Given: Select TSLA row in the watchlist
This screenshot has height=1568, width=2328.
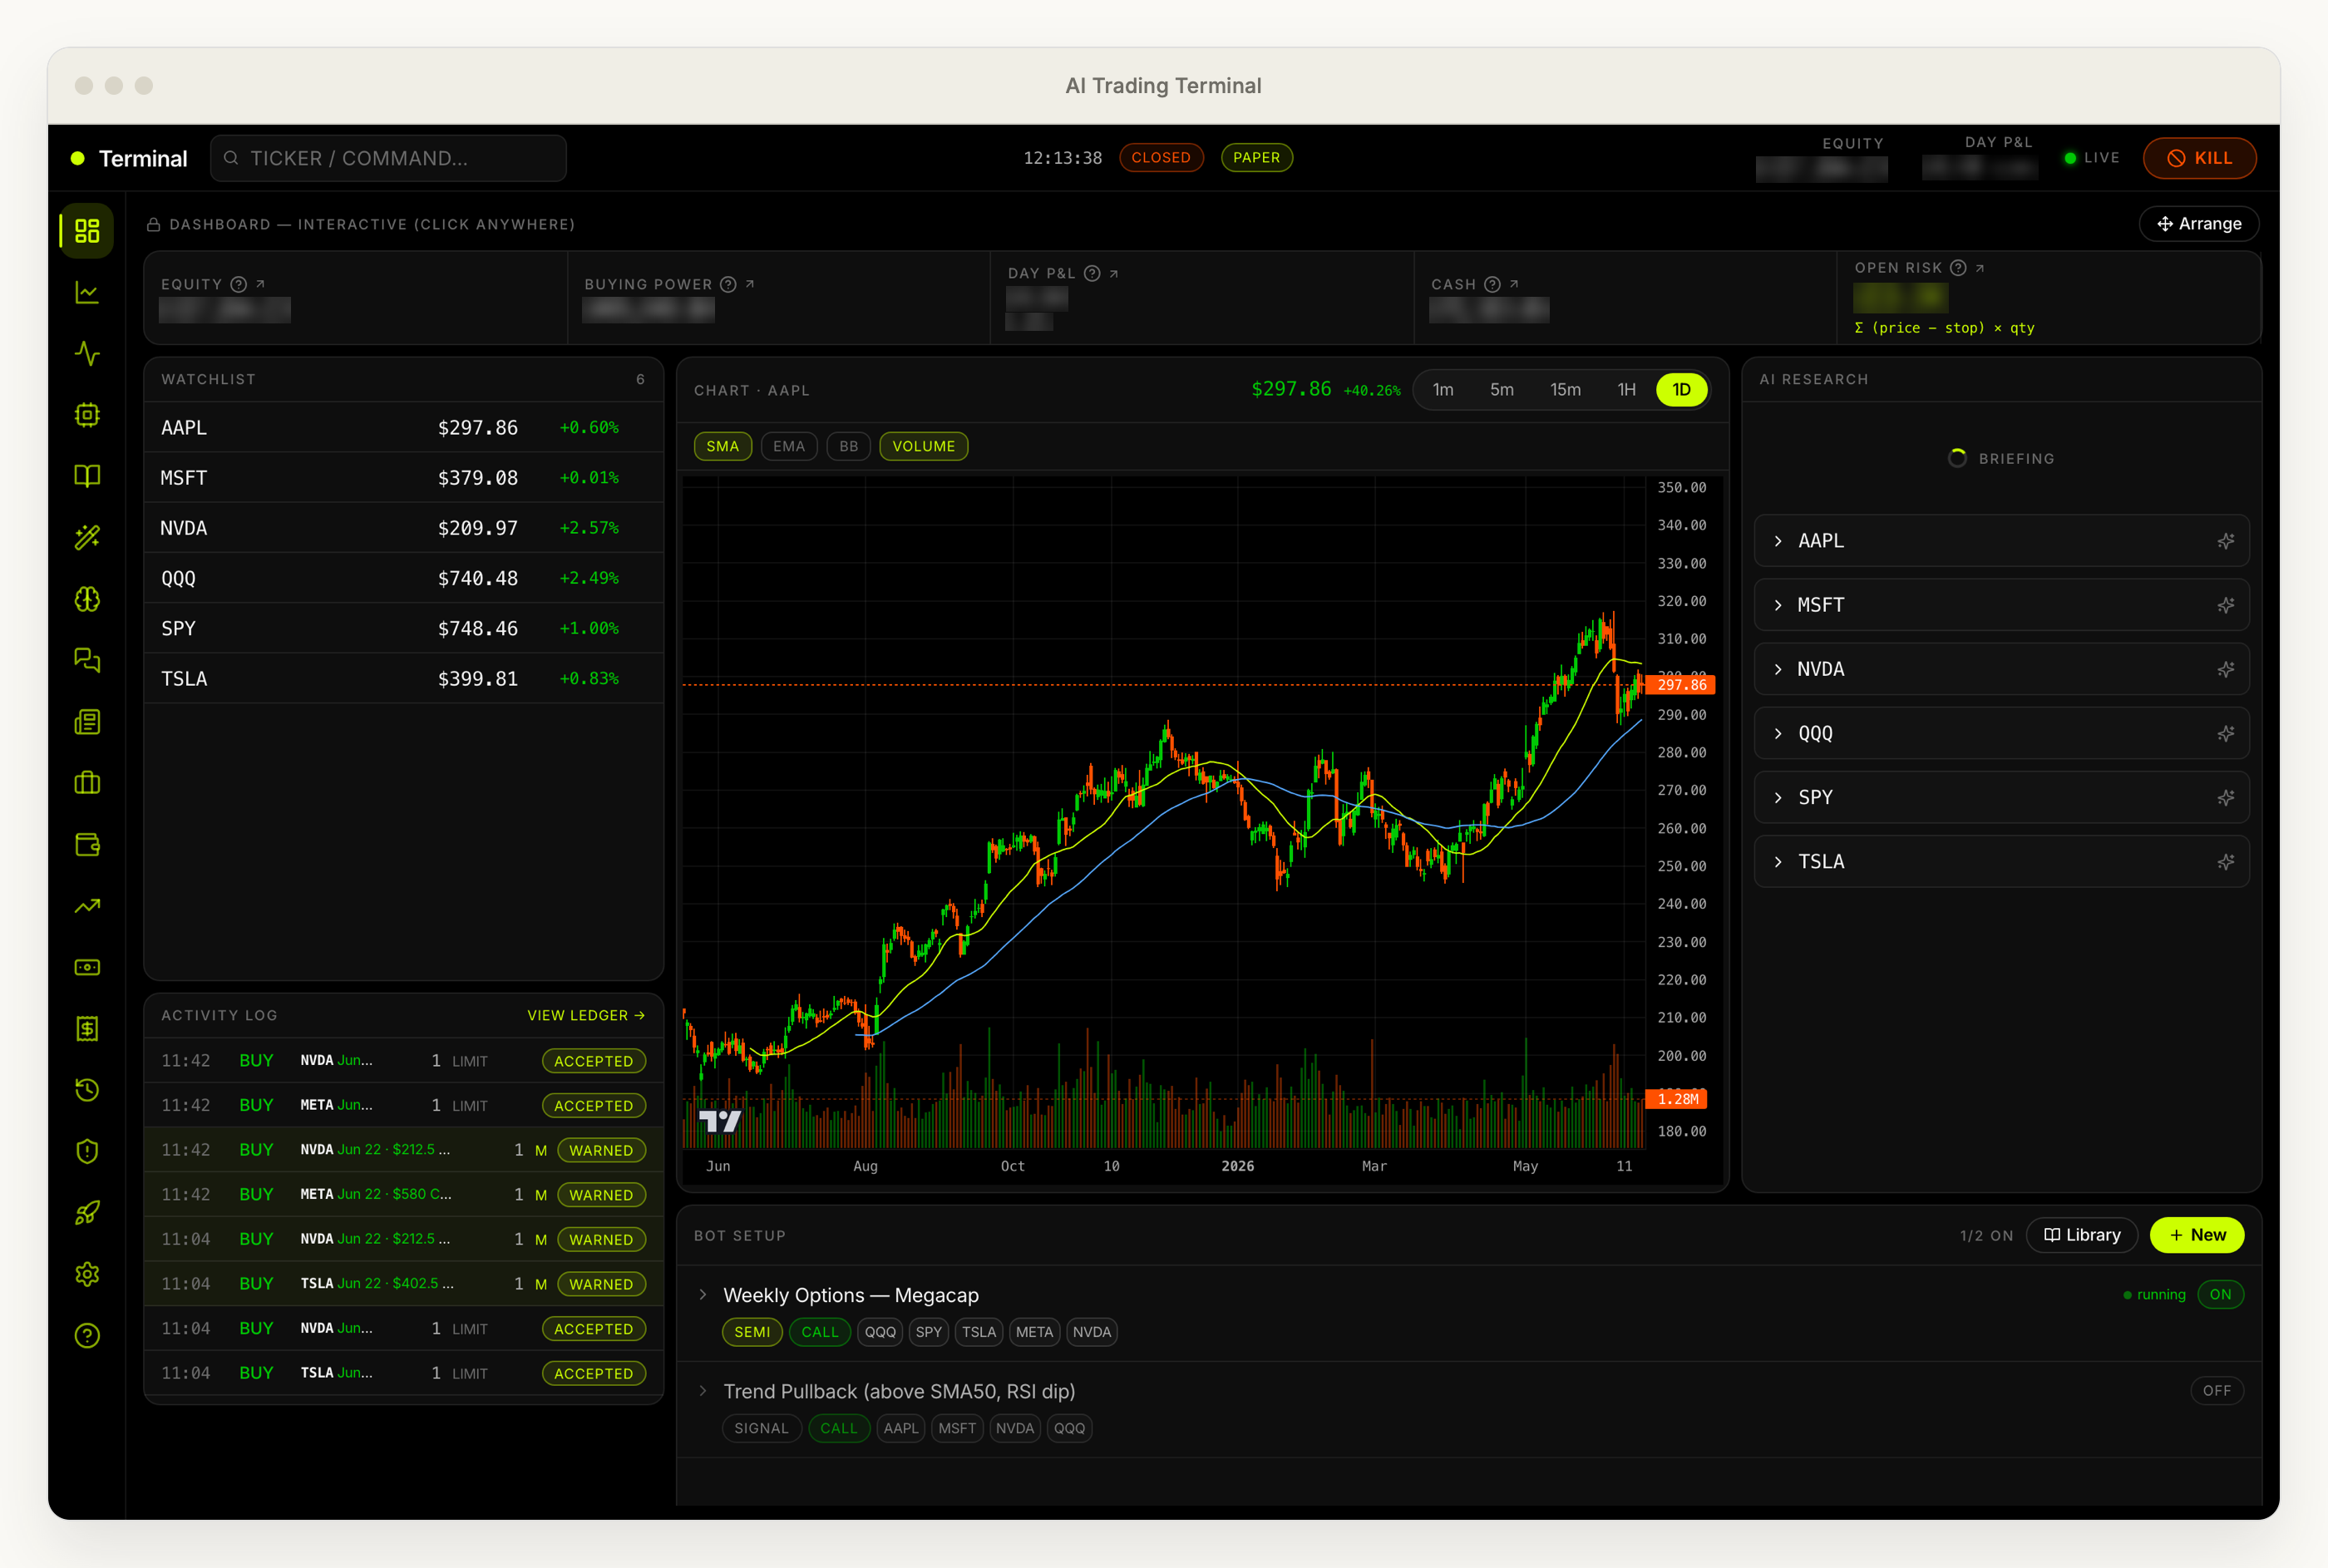Looking at the screenshot, I should tap(404, 679).
